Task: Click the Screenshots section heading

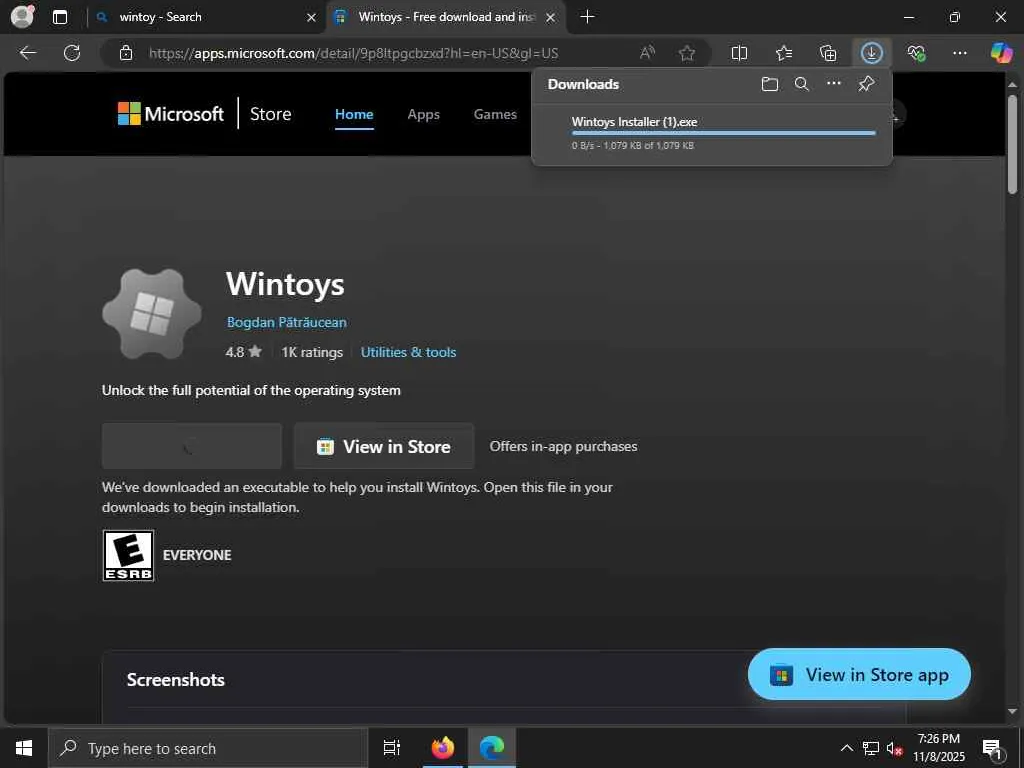Action: pos(176,680)
